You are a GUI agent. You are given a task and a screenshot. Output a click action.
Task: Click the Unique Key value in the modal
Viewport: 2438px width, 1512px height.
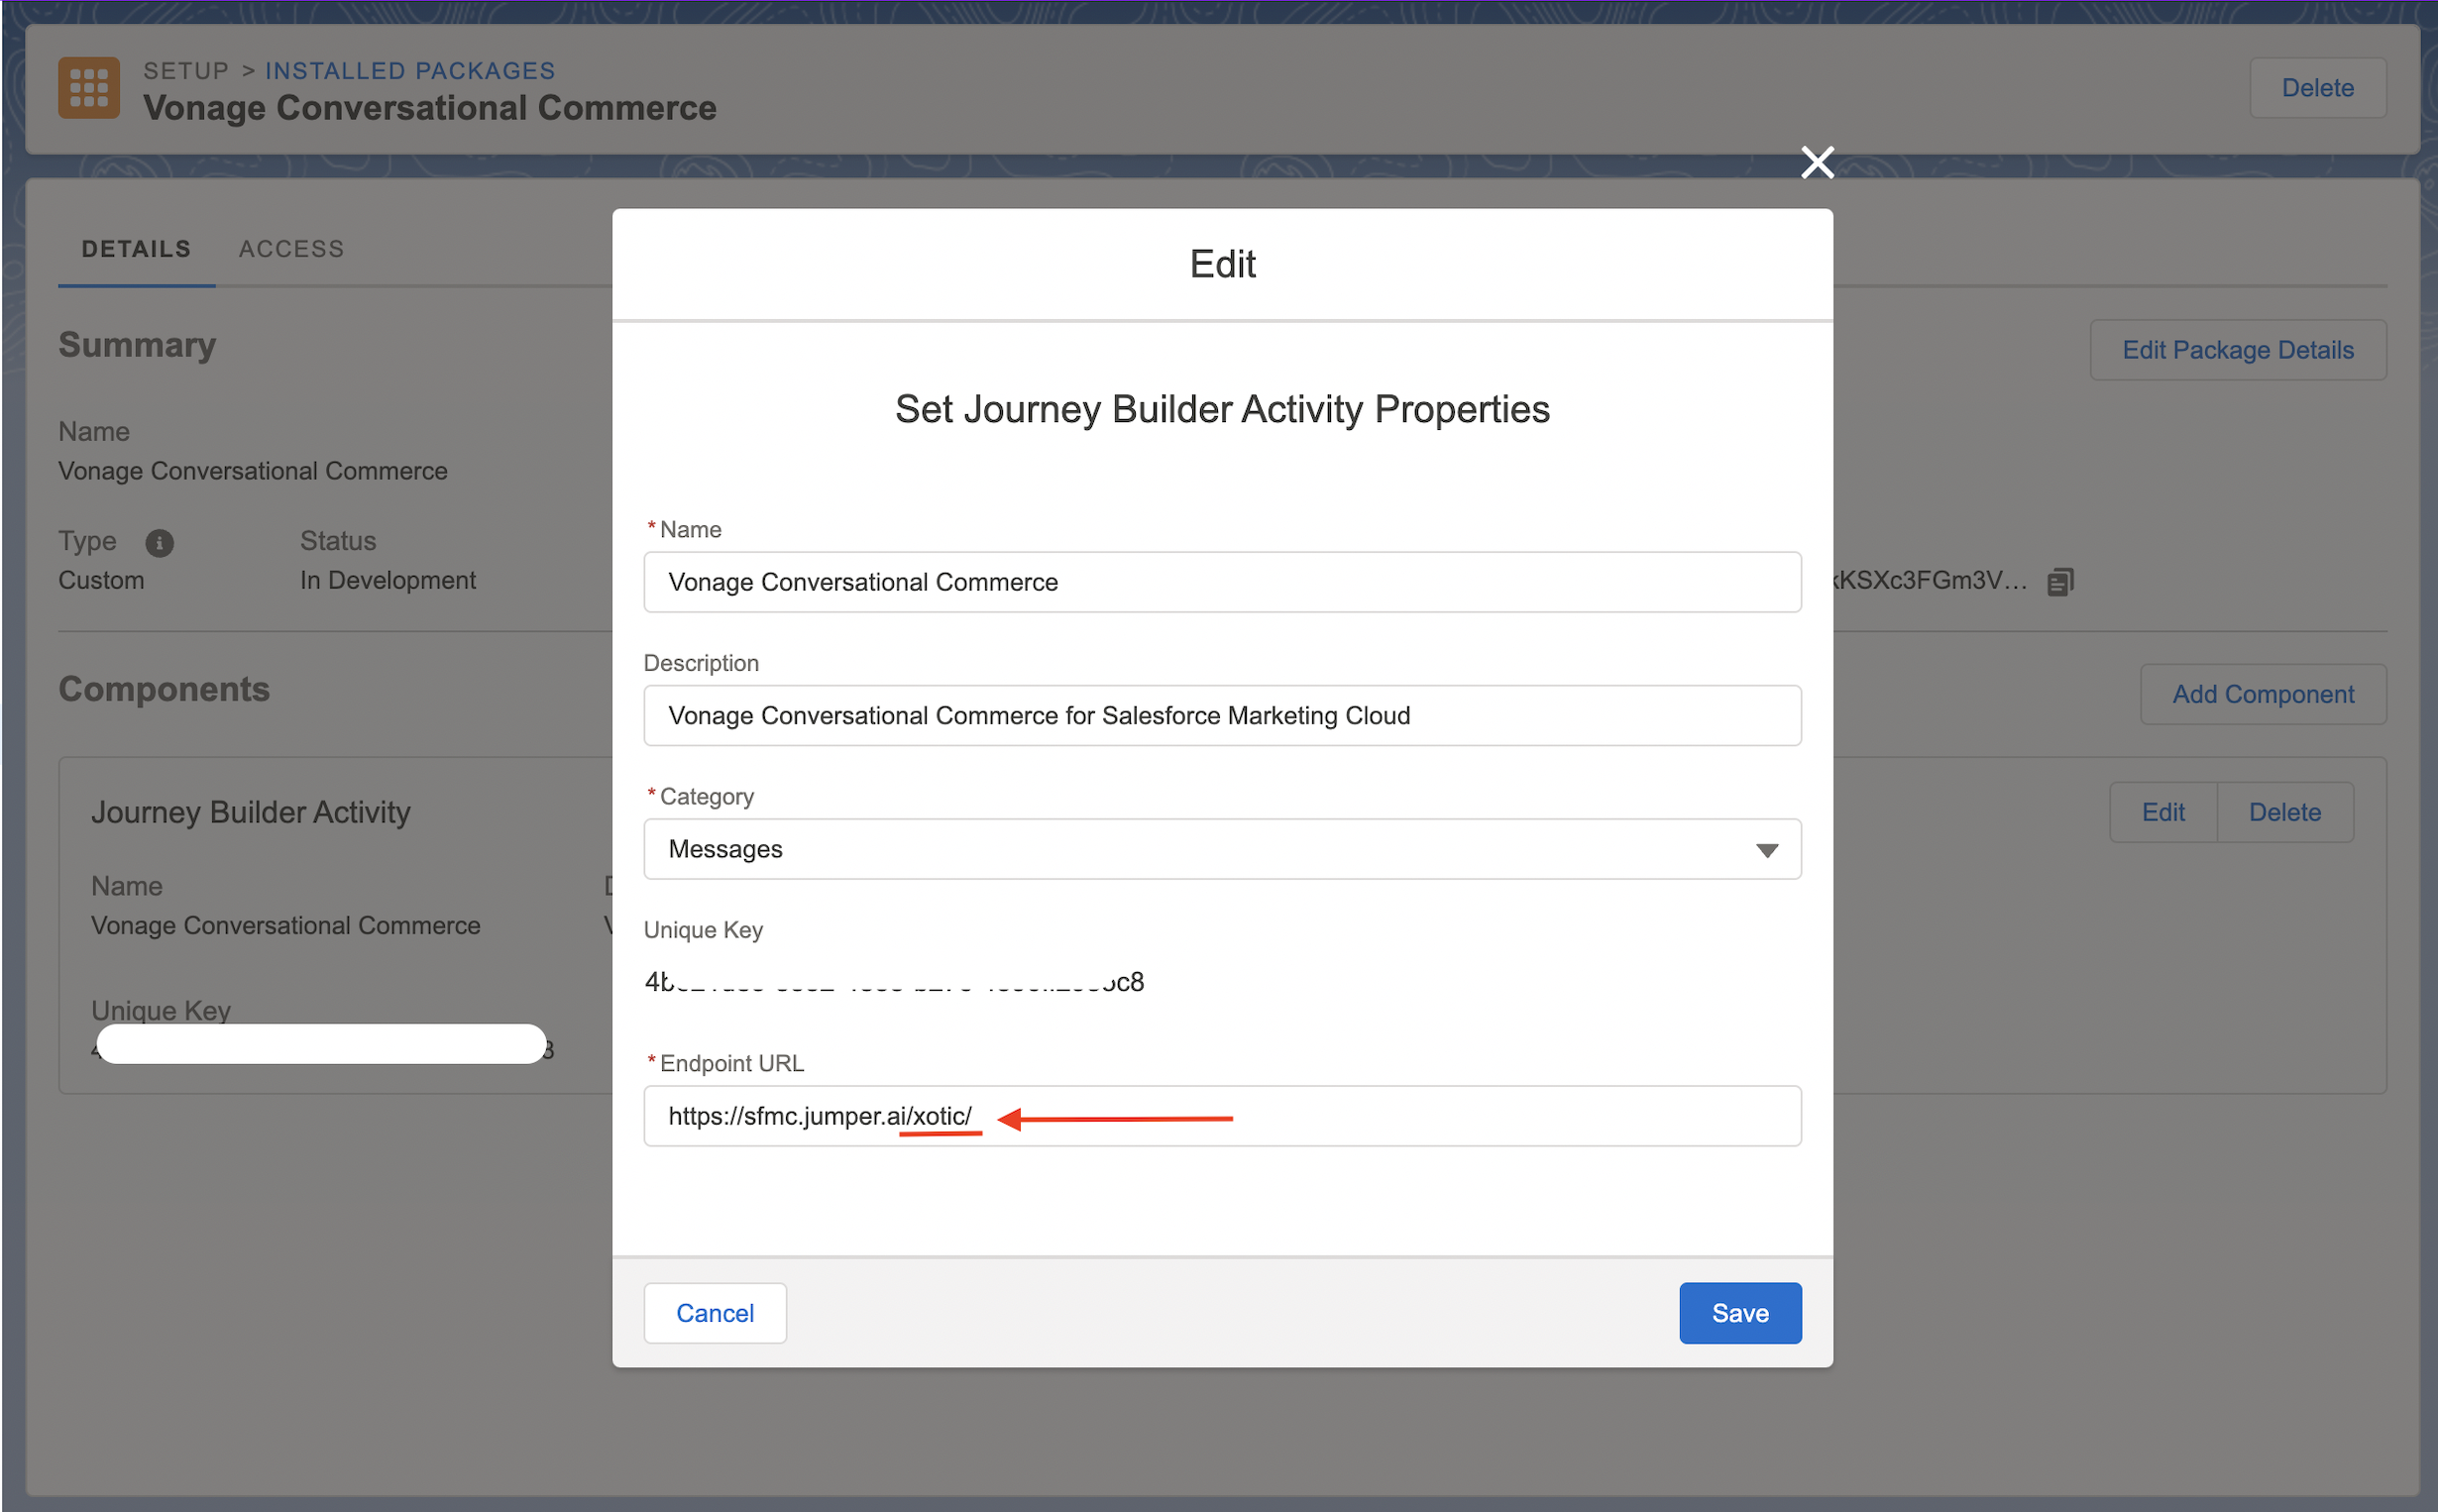pyautogui.click(x=894, y=982)
